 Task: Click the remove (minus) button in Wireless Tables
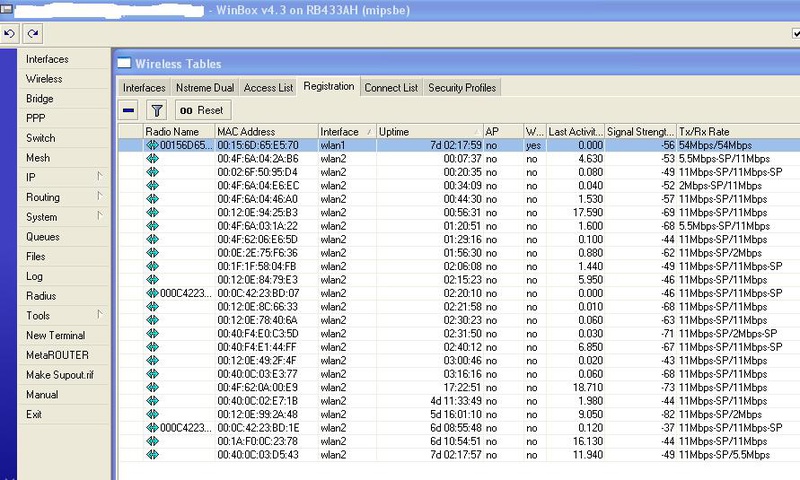129,110
